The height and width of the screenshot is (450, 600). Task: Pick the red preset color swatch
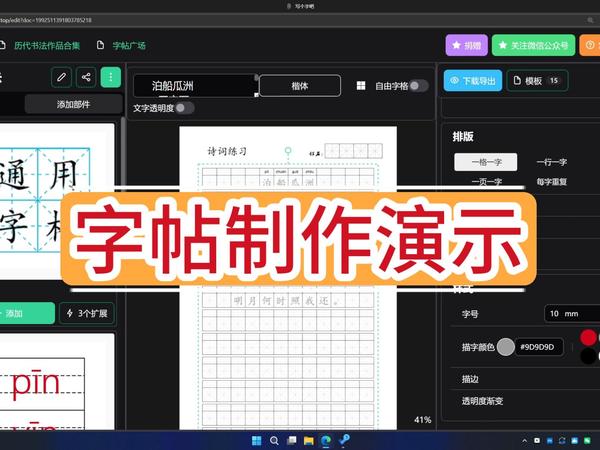[x=588, y=337]
